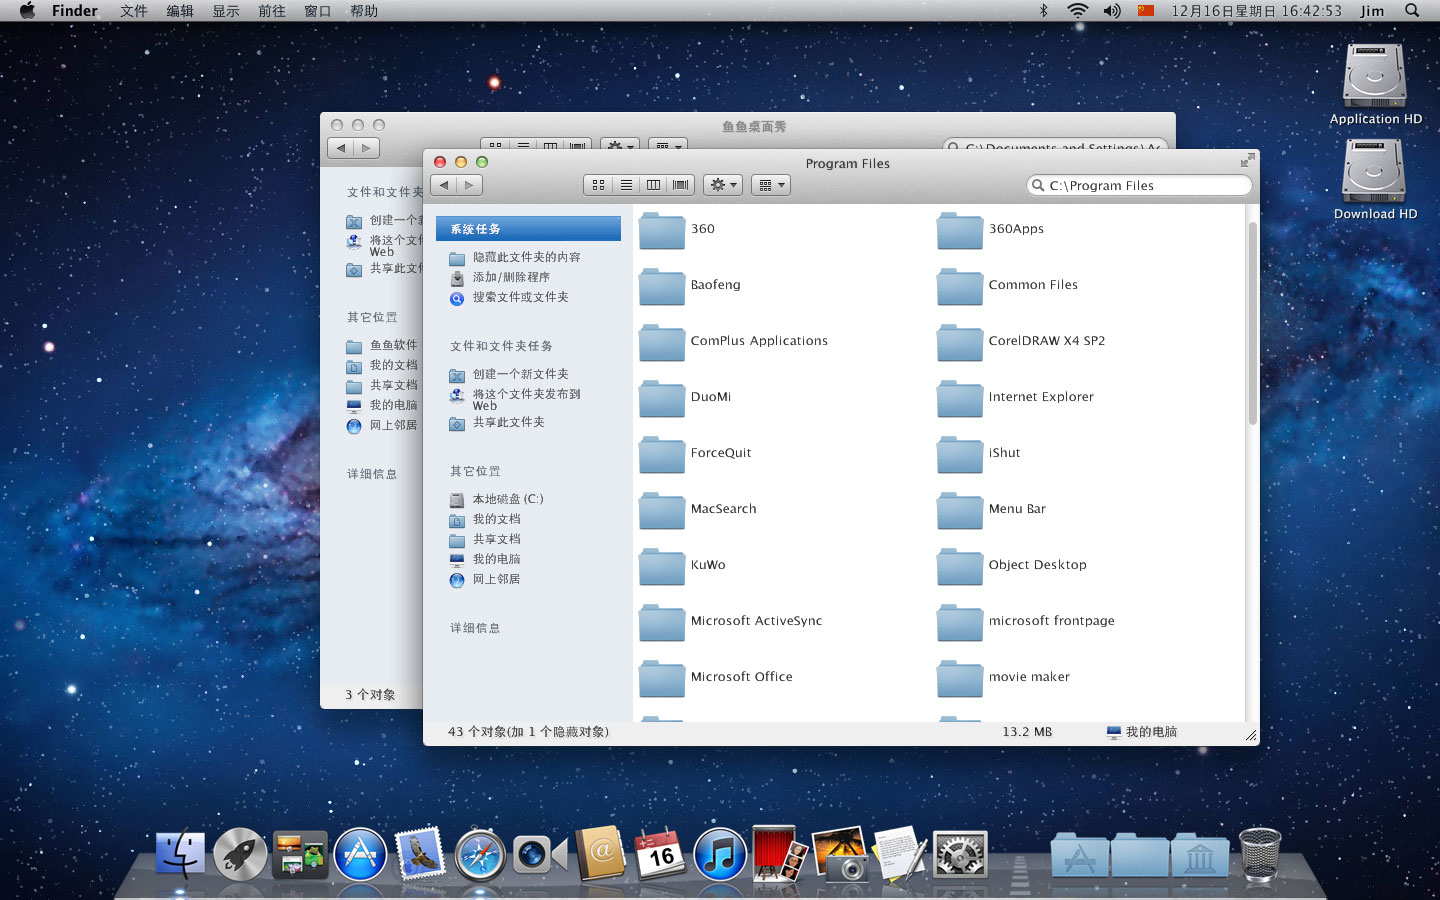Open the action gear dropdown in Program Files
Screen dimensions: 1440x900
pos(723,185)
